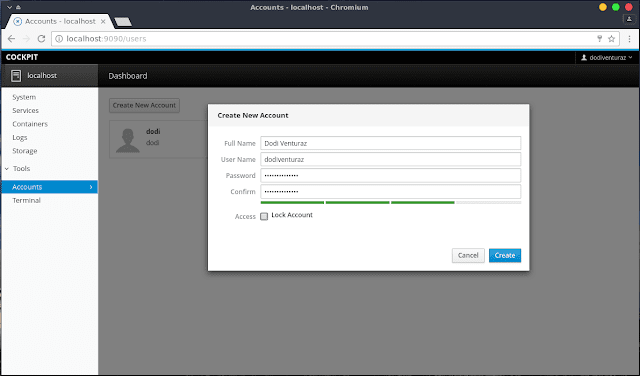Click the password strength meter bar
This screenshot has height=376, width=640.
[x=391, y=202]
